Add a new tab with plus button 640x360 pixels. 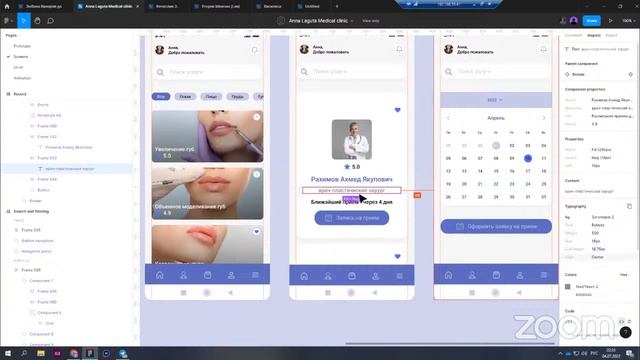337,7
